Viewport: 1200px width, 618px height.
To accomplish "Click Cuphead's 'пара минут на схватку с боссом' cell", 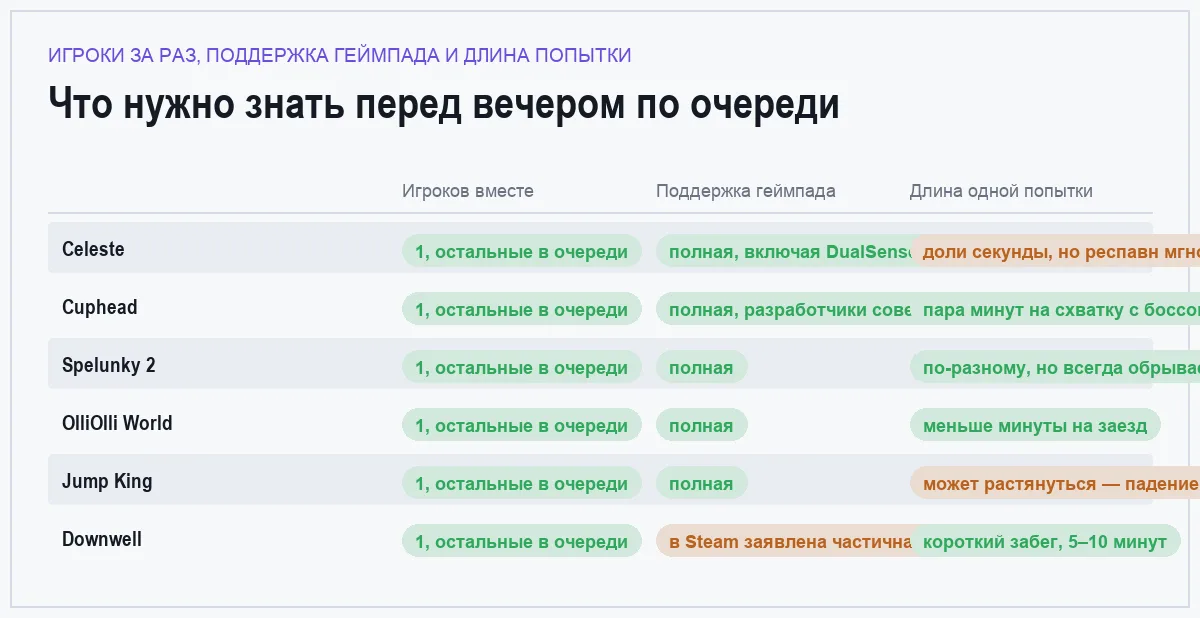I will tap(1055, 309).
